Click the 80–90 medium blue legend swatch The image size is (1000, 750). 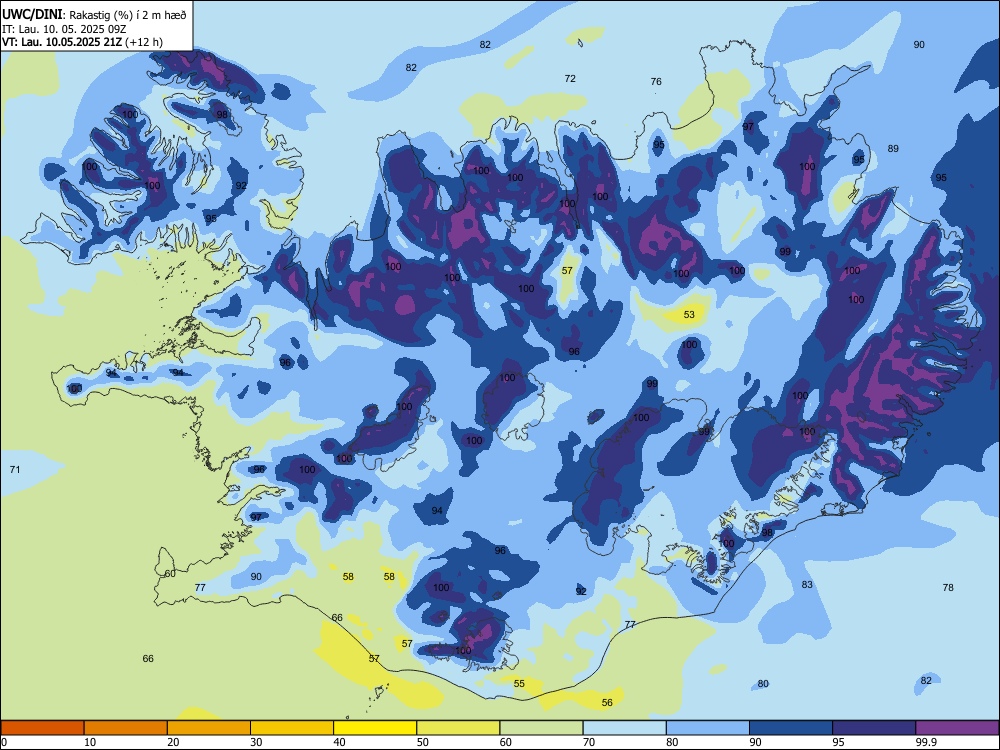[x=708, y=728]
